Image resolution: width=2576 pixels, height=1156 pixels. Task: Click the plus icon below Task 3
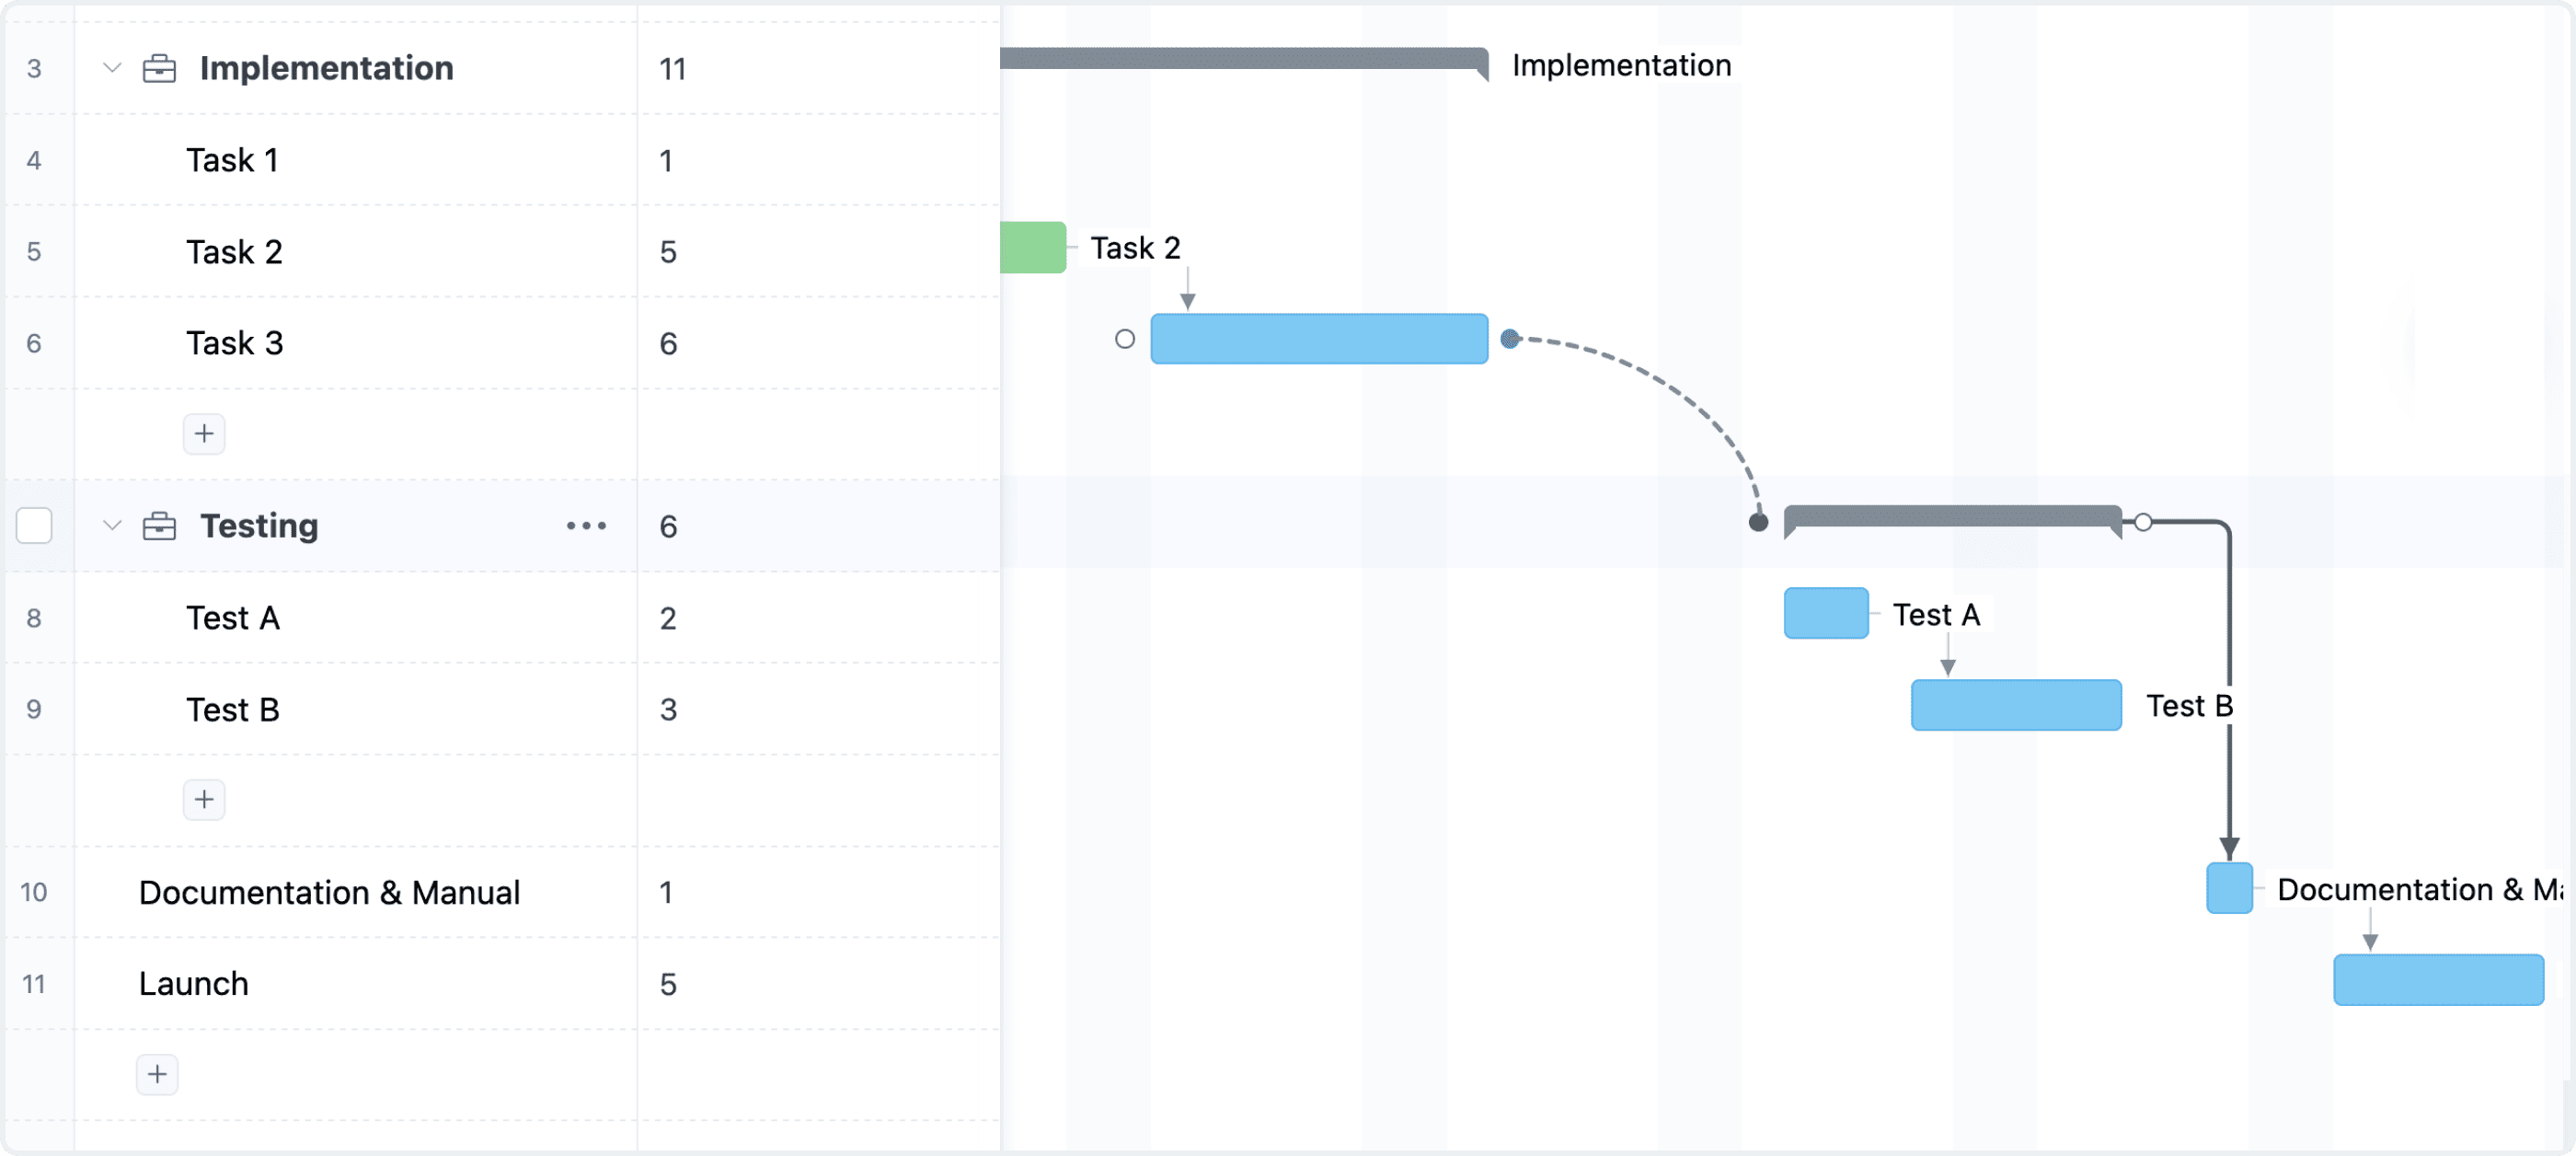[204, 433]
